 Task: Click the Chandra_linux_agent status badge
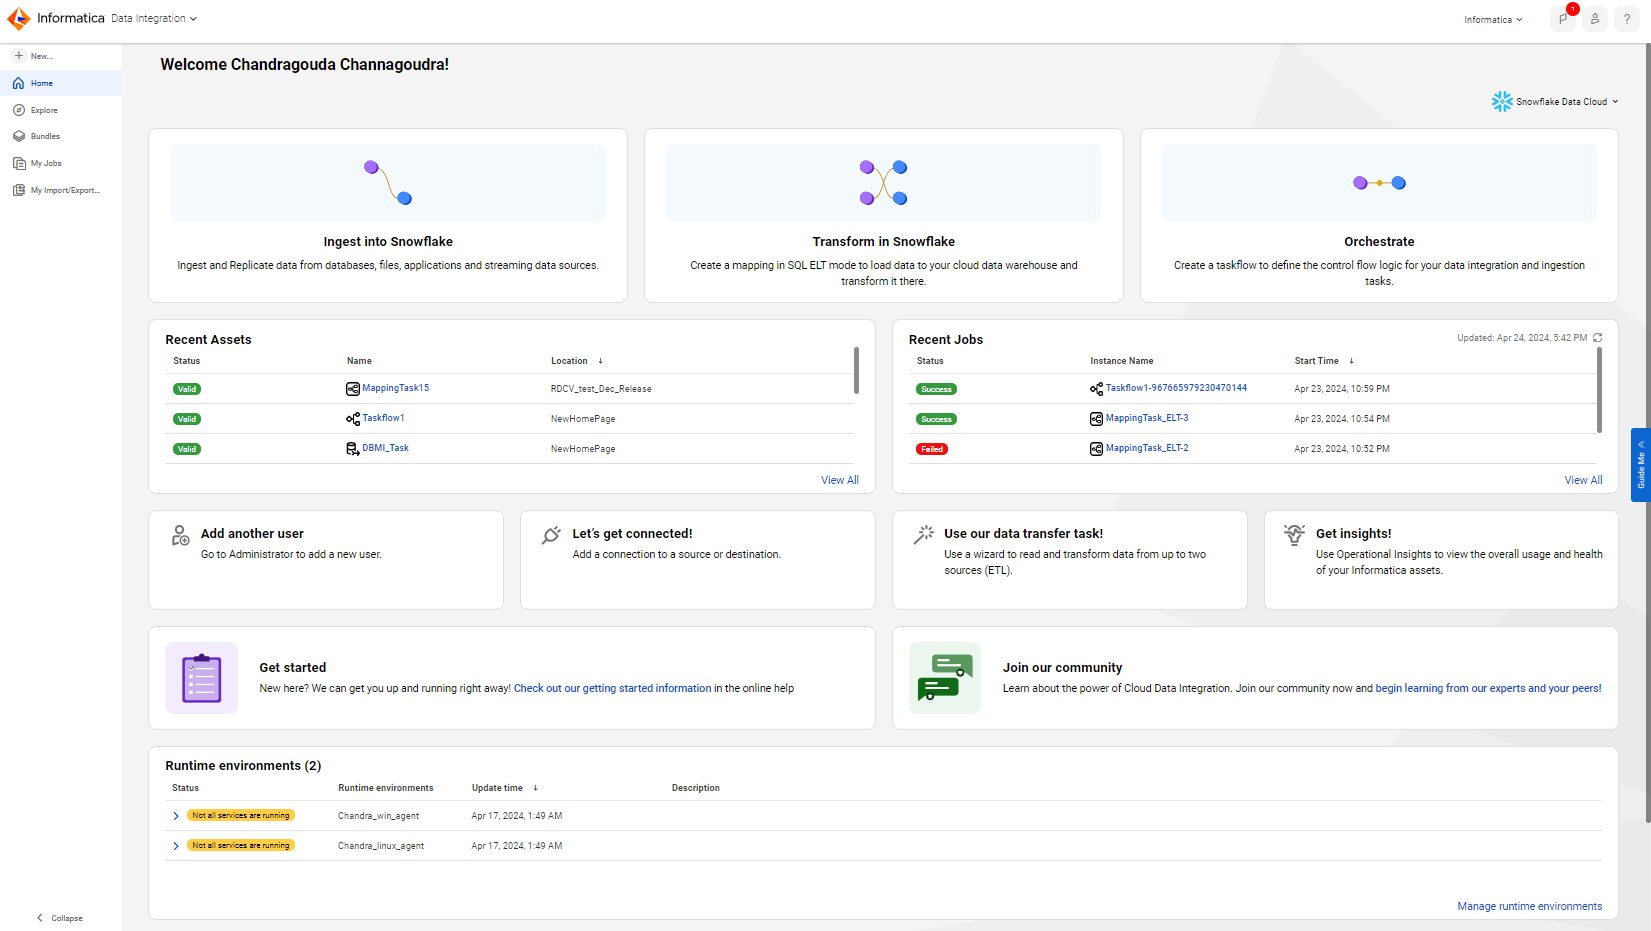(x=241, y=846)
